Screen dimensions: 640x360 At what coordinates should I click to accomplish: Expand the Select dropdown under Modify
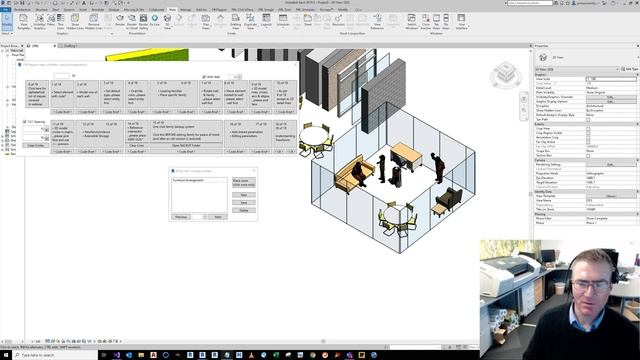[x=7, y=33]
